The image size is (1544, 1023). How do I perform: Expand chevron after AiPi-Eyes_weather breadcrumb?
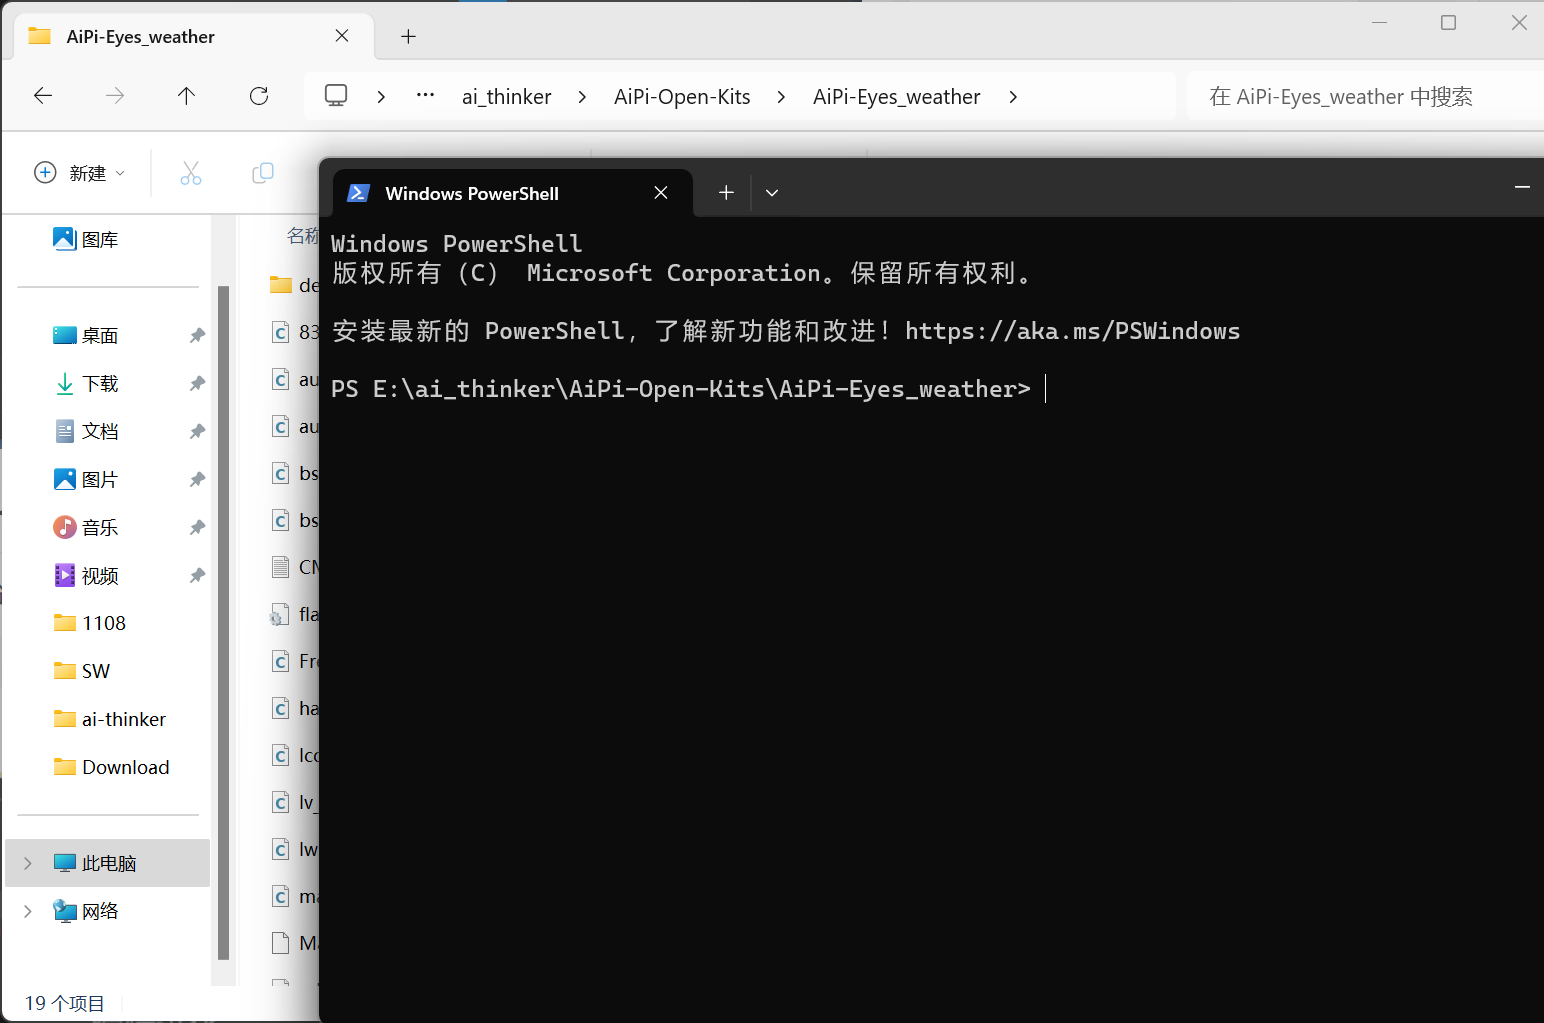(x=1013, y=97)
